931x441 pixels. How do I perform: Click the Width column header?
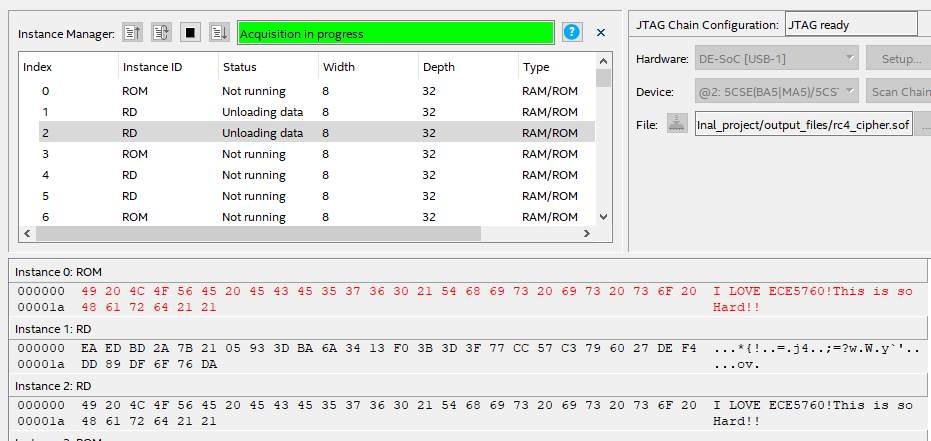(368, 66)
